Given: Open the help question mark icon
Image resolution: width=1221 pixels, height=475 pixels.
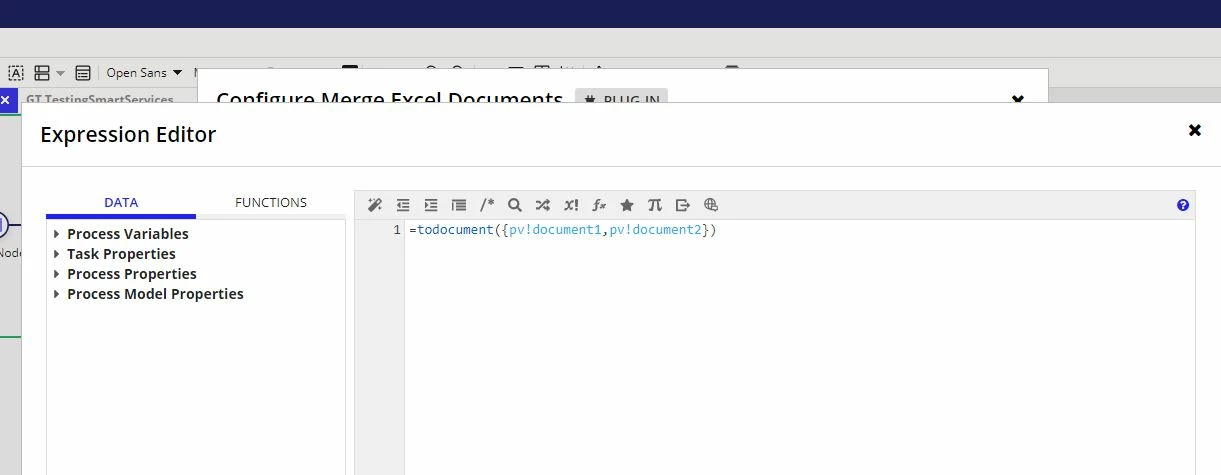Looking at the screenshot, I should [1183, 205].
